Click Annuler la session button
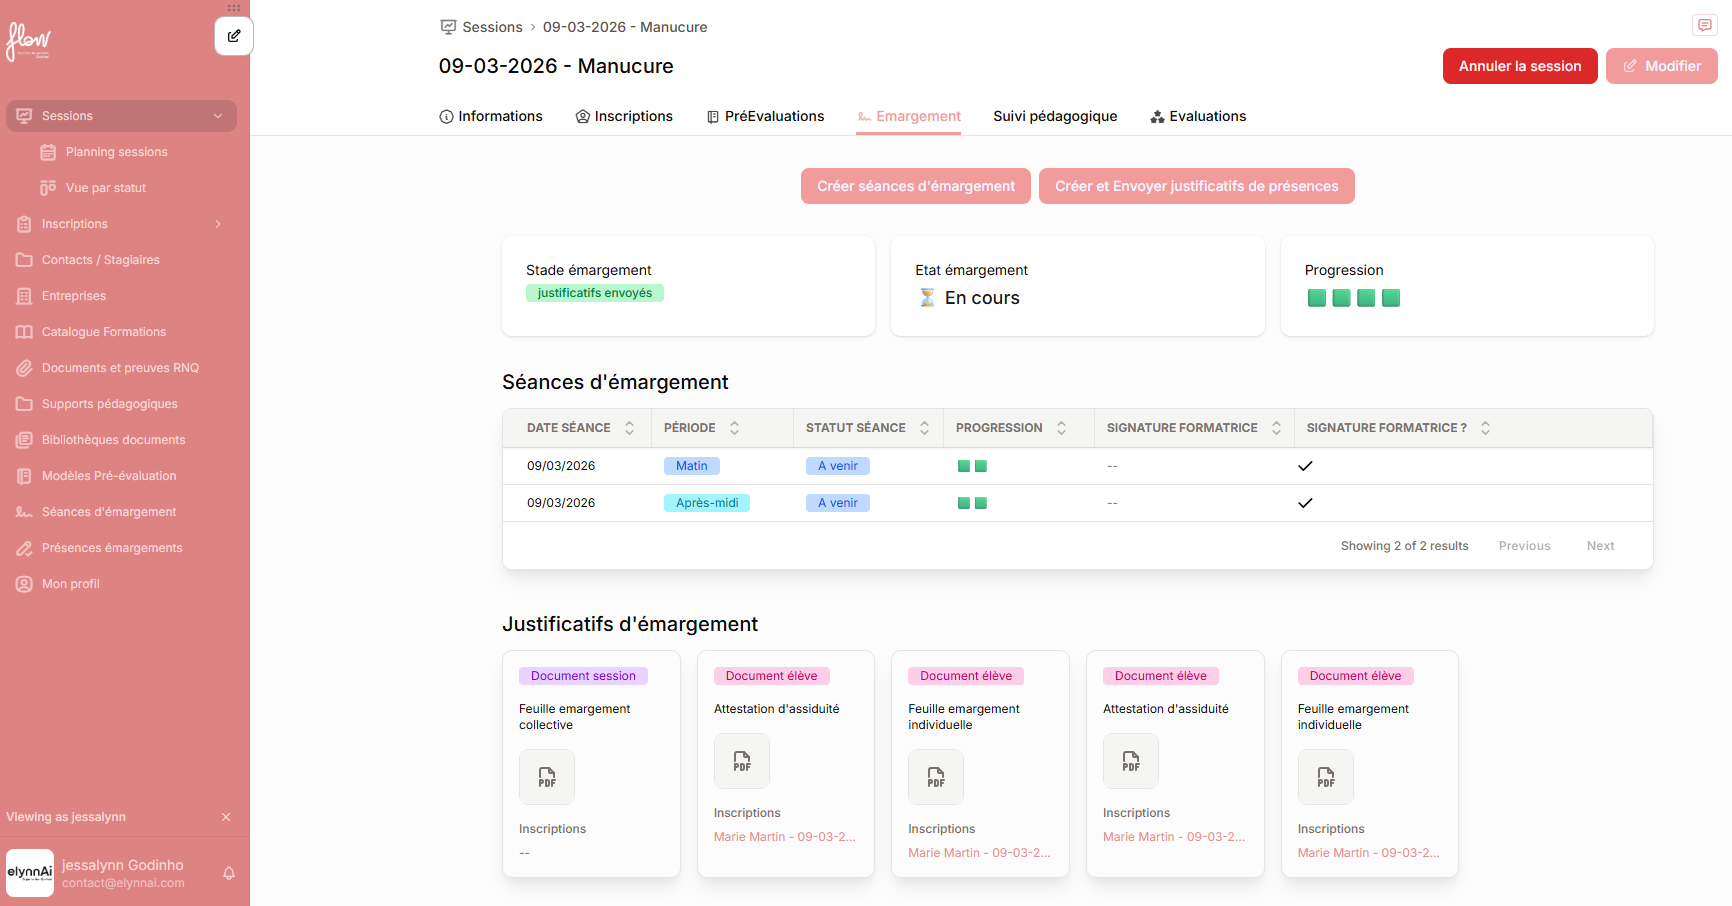Image resolution: width=1732 pixels, height=906 pixels. click(1520, 66)
